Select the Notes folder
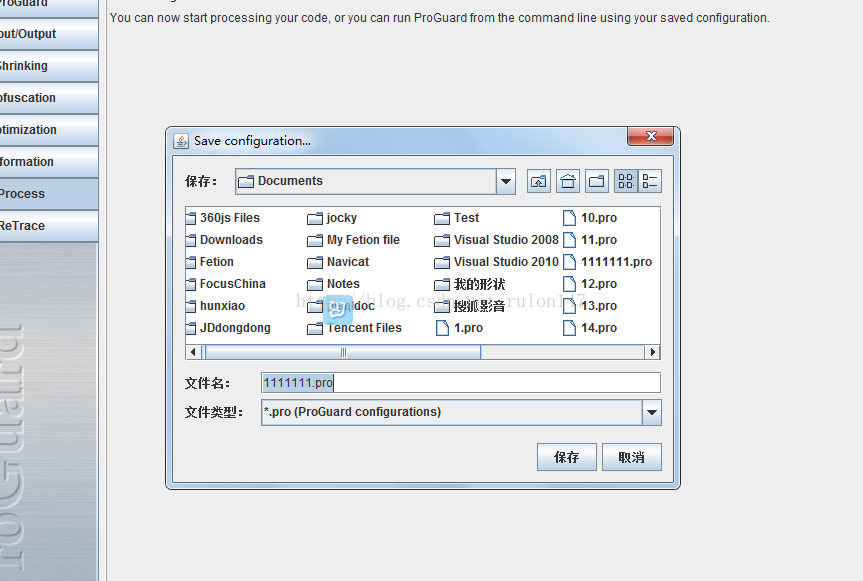This screenshot has width=863, height=581. [334, 284]
